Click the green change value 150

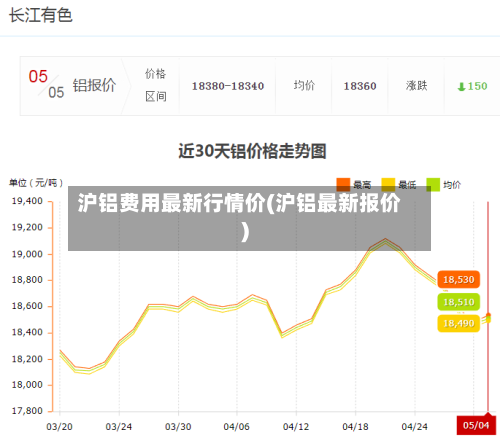point(477,86)
